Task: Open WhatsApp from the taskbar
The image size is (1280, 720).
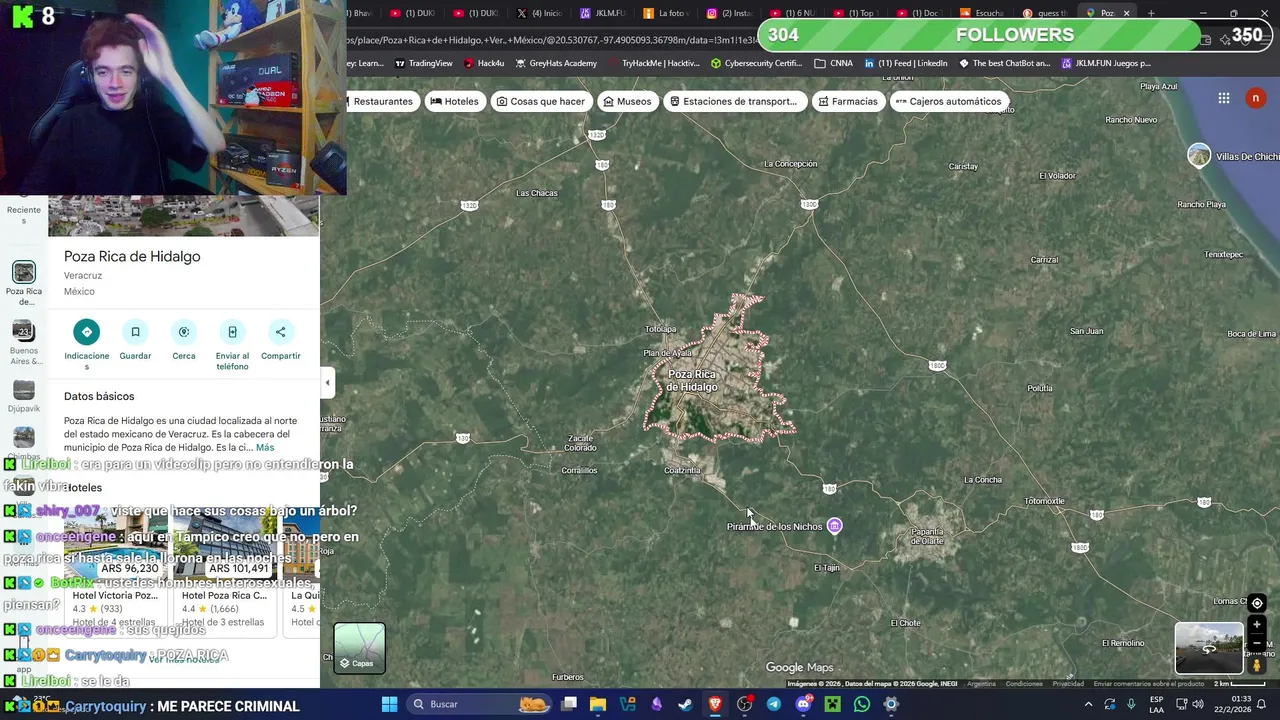Action: click(x=862, y=704)
